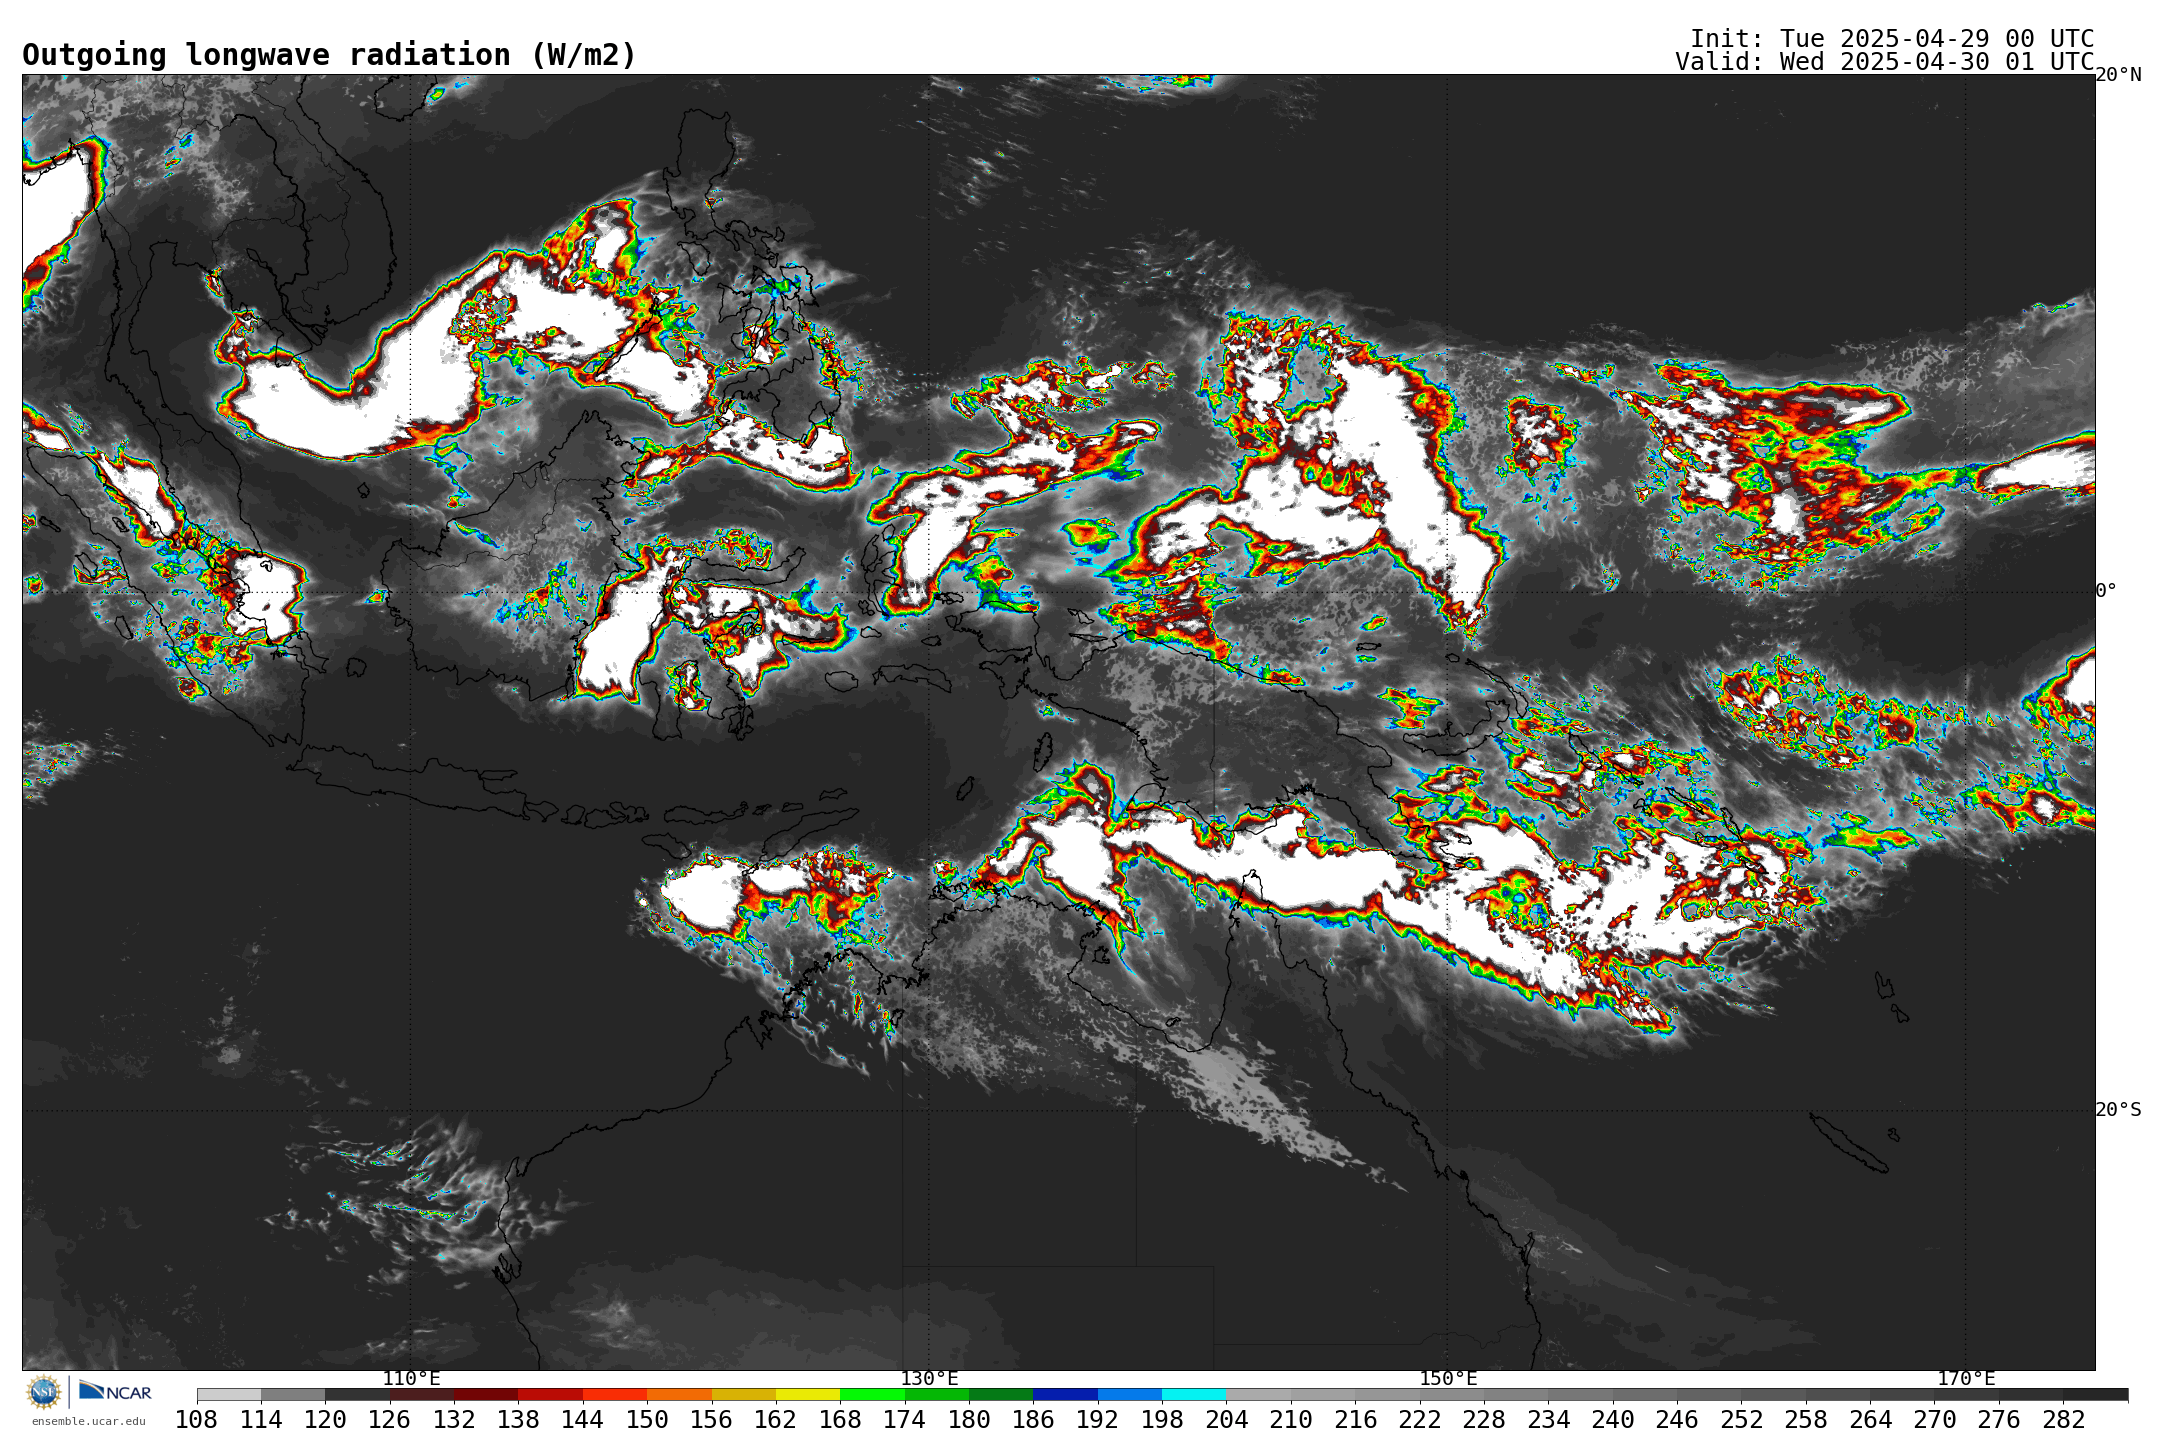Viewport: 2160px width, 1433px height.
Task: Click the 170°E longitude label
Action: pyautogui.click(x=1966, y=1379)
